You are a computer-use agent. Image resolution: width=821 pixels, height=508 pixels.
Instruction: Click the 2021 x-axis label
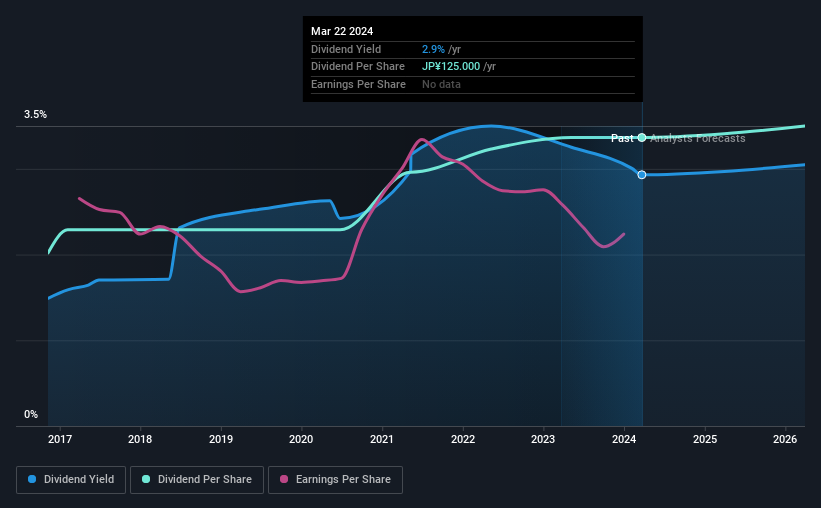click(x=382, y=439)
